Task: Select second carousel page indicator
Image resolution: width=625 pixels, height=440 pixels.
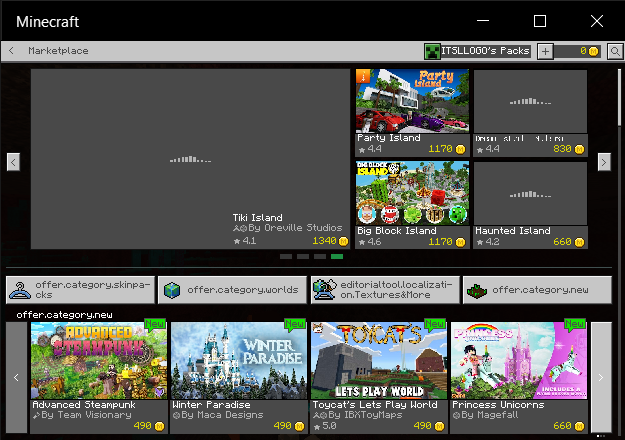Action: [x=303, y=256]
